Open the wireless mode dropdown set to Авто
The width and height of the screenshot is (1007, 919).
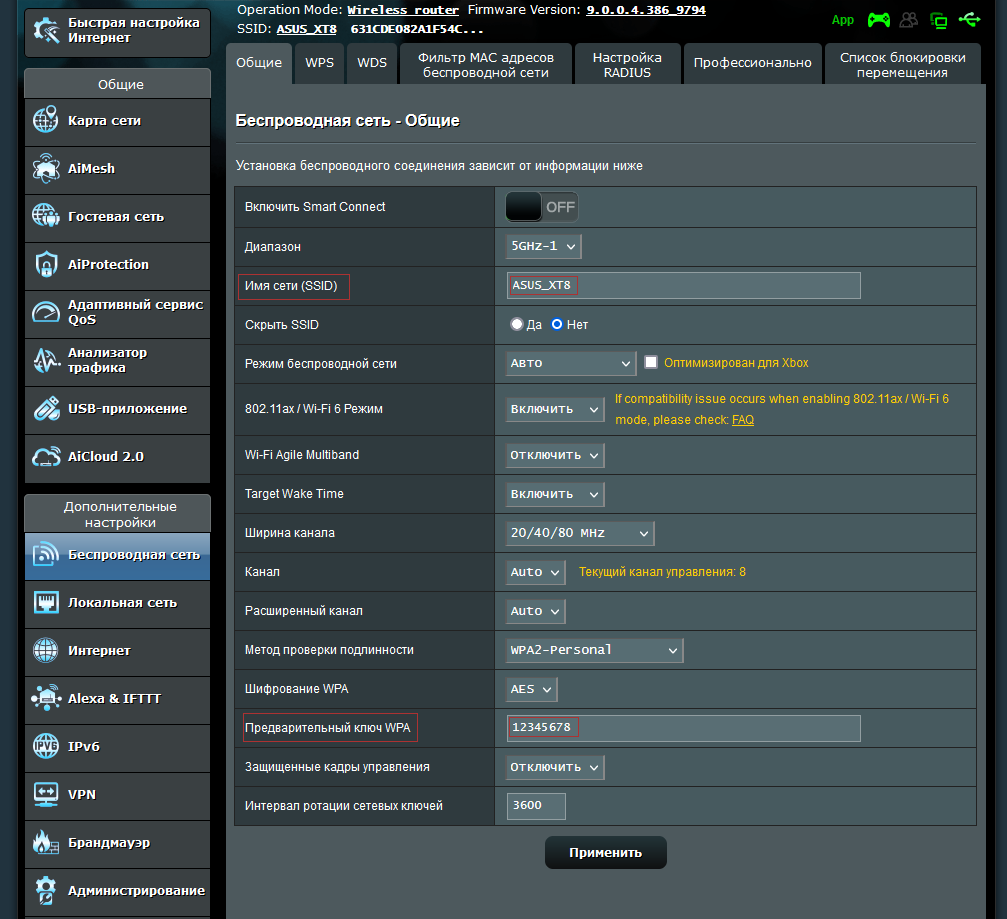coord(570,363)
